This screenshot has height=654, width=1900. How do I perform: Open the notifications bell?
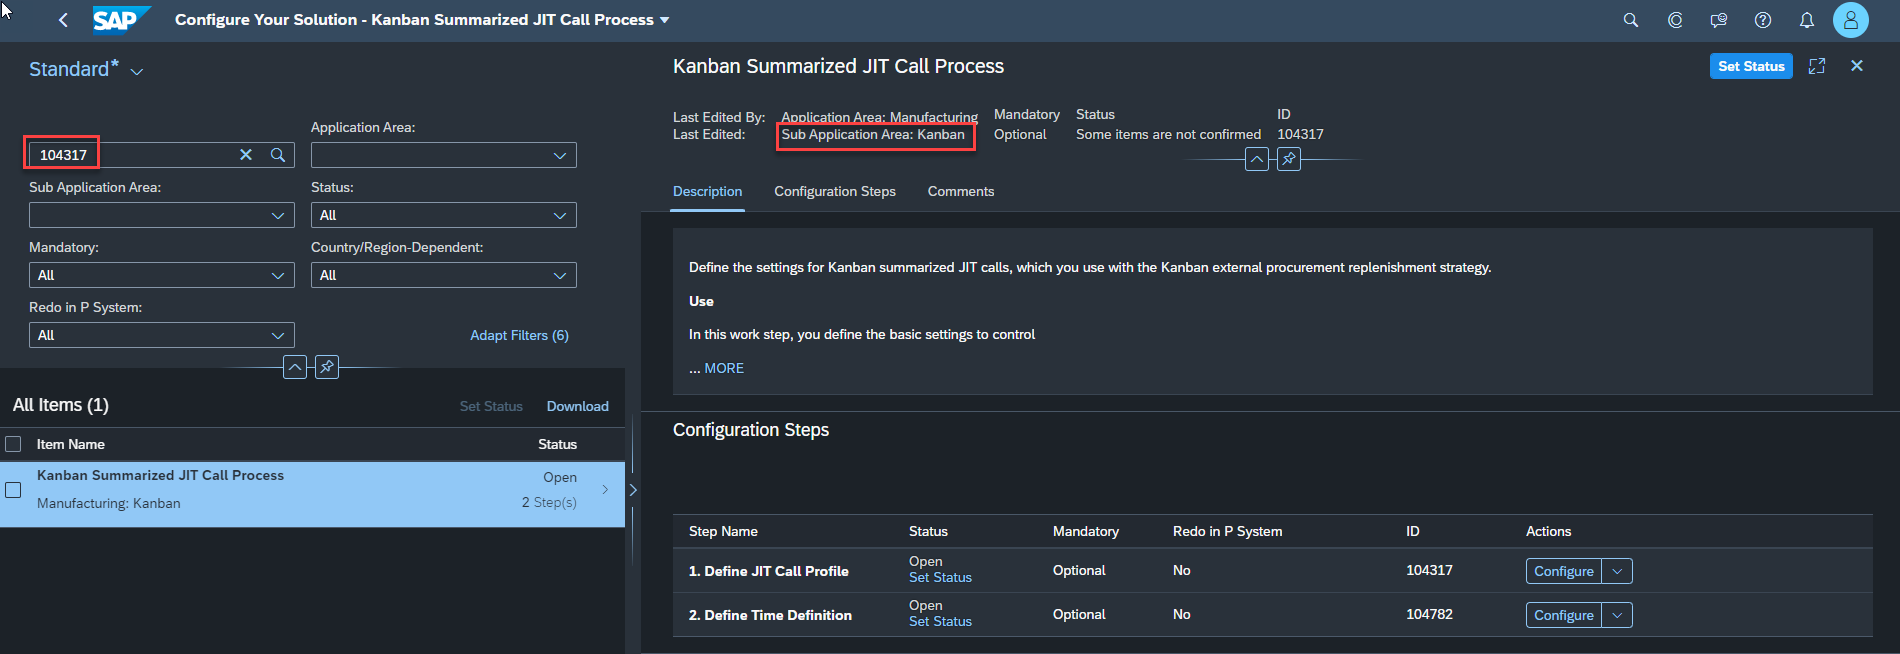(1807, 20)
